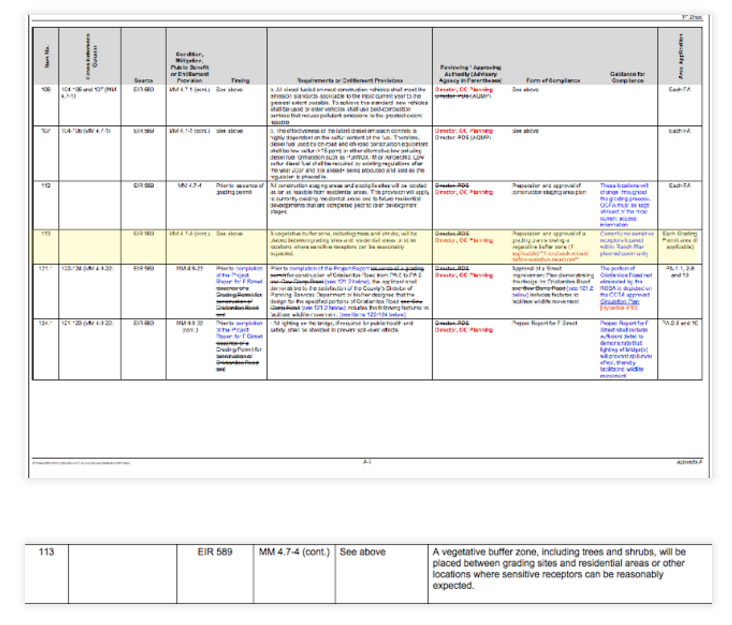The image size is (732, 625).
Task: Click the 'Guidance for Compliance' column header
Action: tap(627, 77)
